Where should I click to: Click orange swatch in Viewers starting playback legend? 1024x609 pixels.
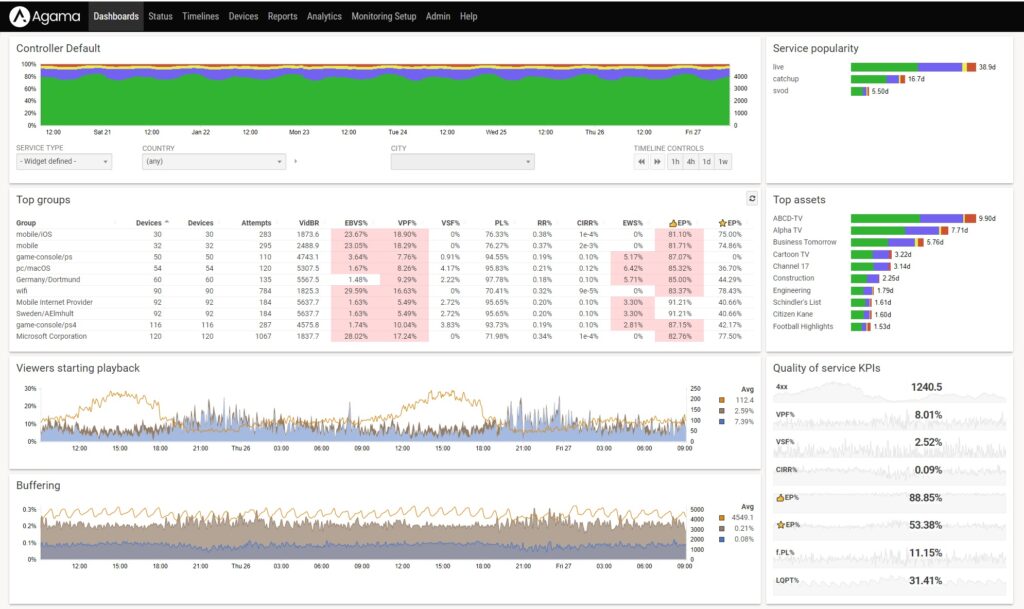pos(722,399)
